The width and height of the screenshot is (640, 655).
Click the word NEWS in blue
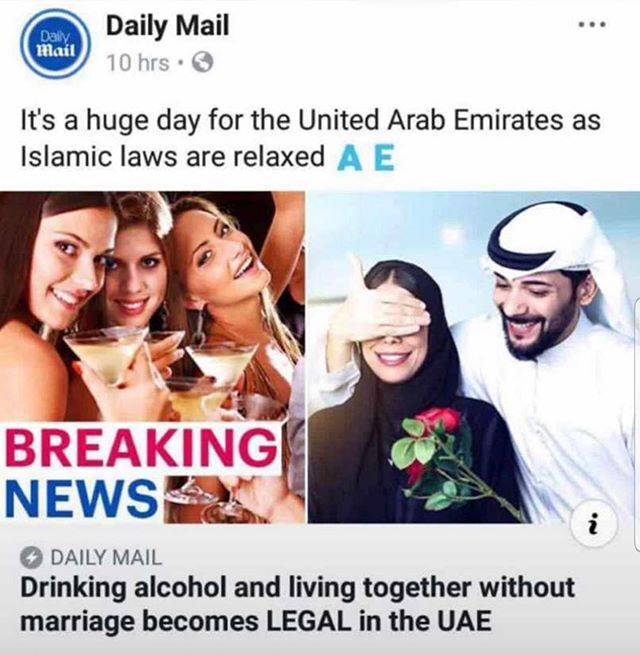click(x=81, y=497)
